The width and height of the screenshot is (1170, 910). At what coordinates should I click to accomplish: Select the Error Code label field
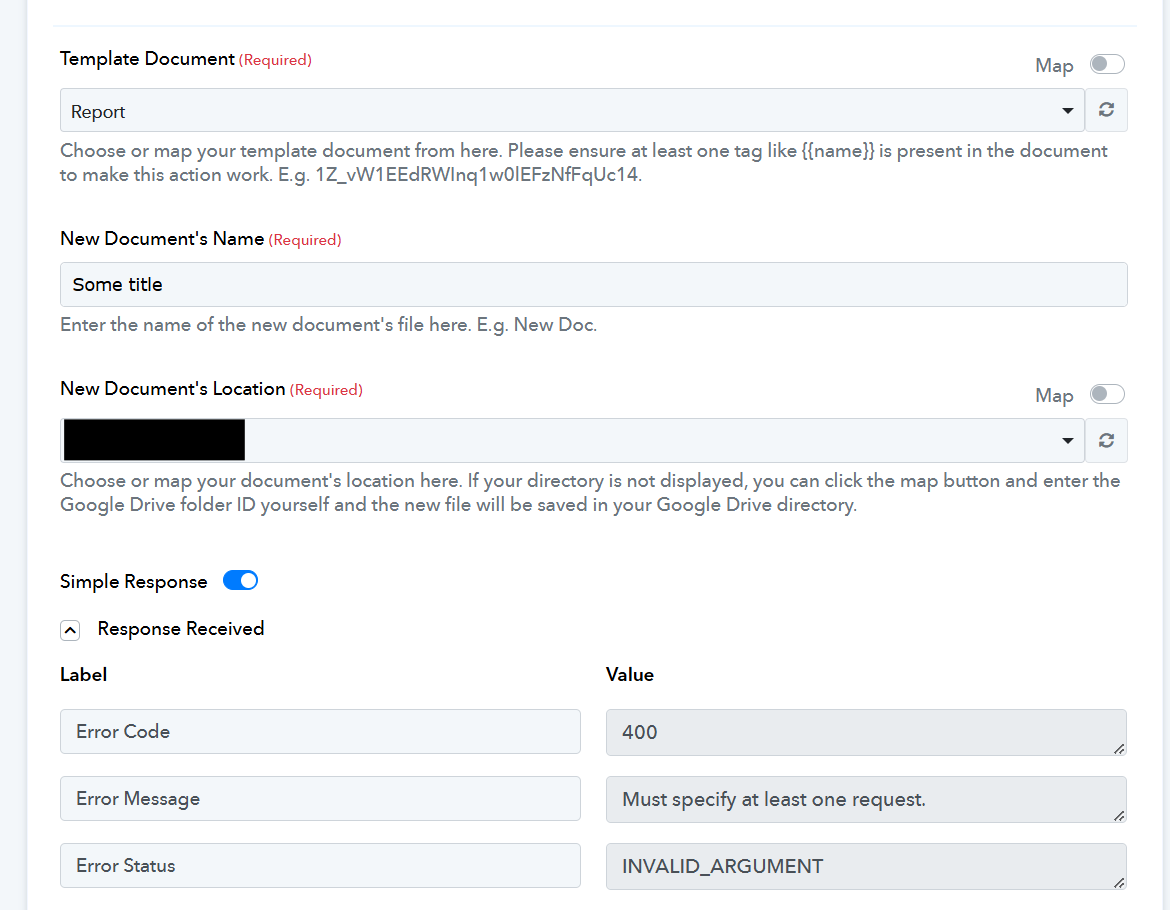[320, 732]
